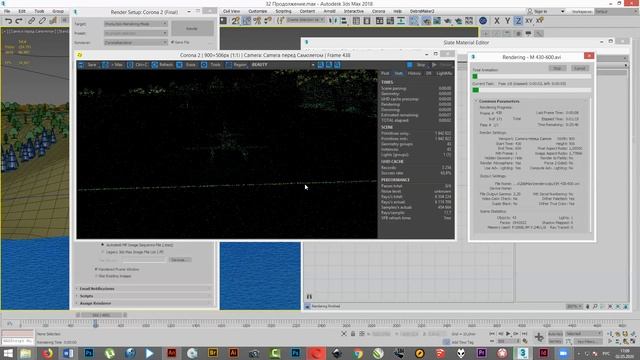Switch to History tab in Corona frame buffer
The height and width of the screenshot is (360, 640).
414,73
